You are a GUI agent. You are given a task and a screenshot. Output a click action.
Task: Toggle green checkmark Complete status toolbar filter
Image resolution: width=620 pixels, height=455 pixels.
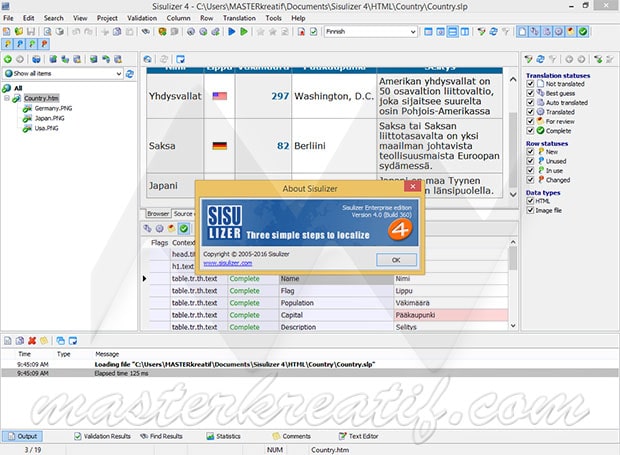(583, 32)
